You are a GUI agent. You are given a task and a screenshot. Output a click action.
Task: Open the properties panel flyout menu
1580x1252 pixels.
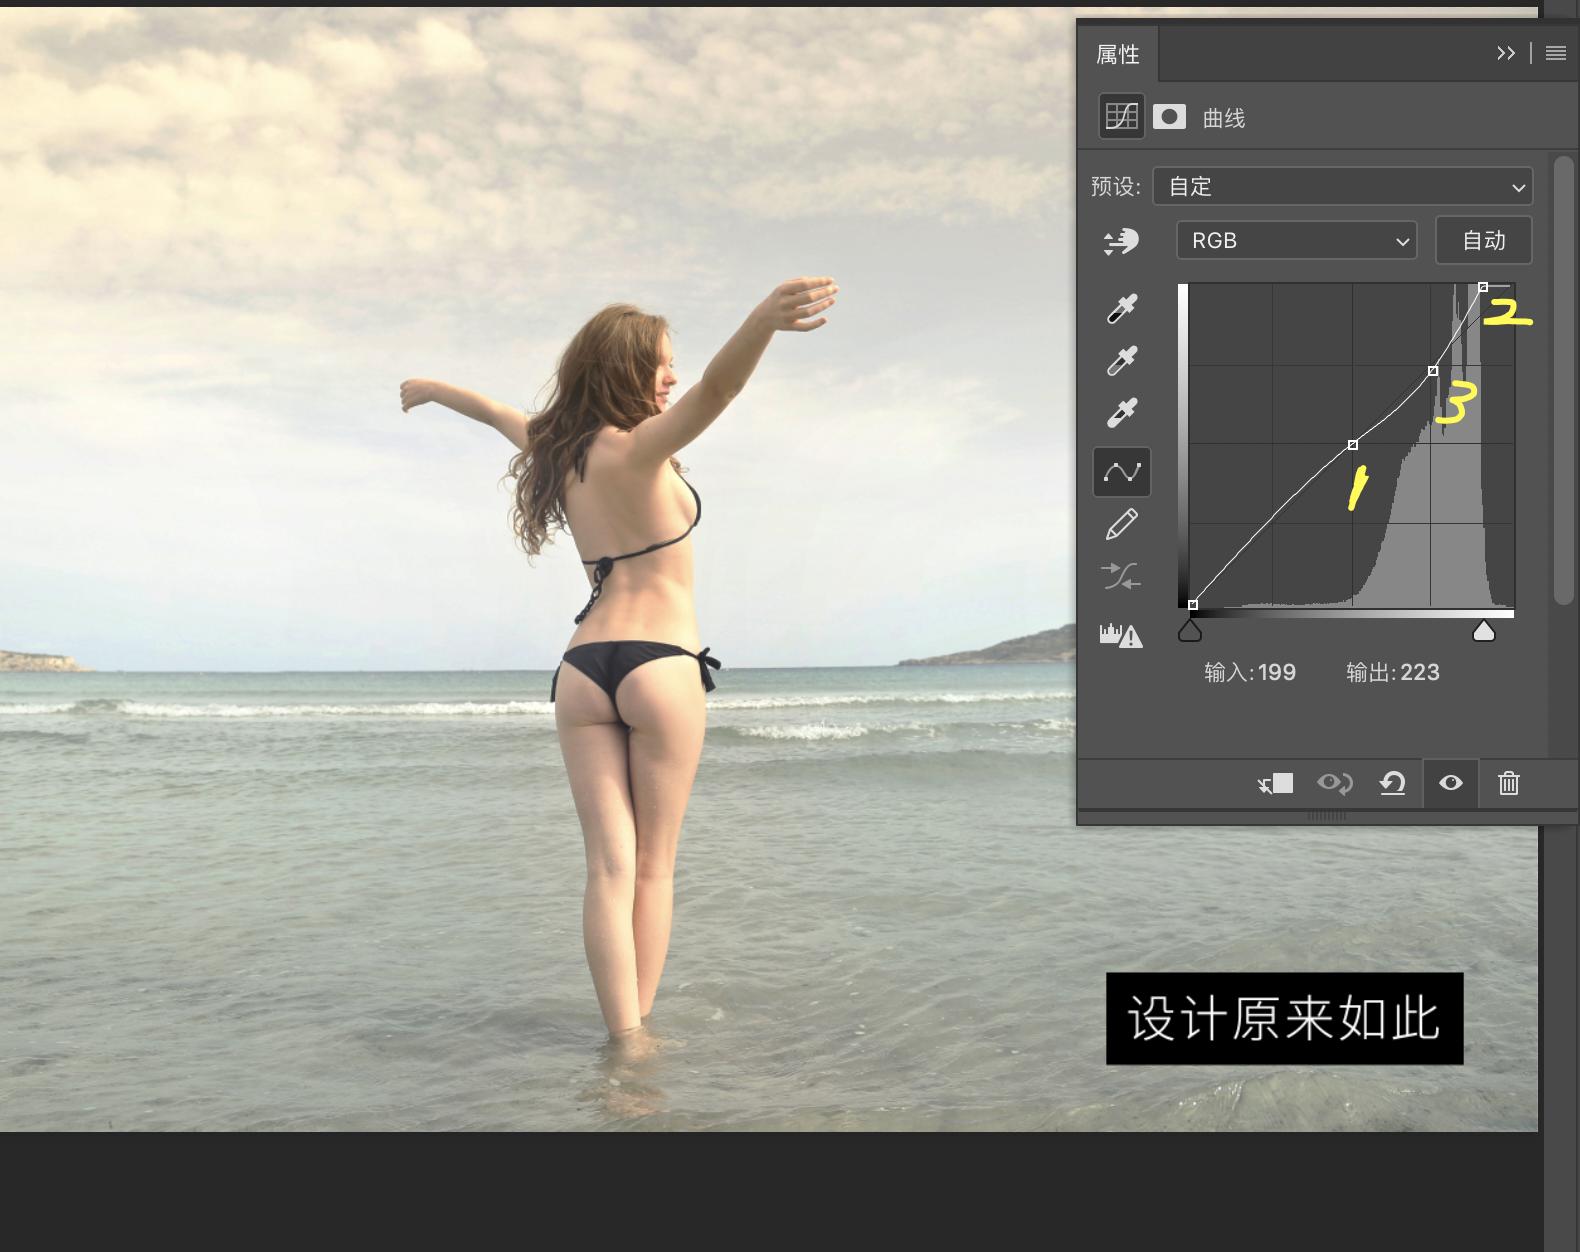point(1555,54)
